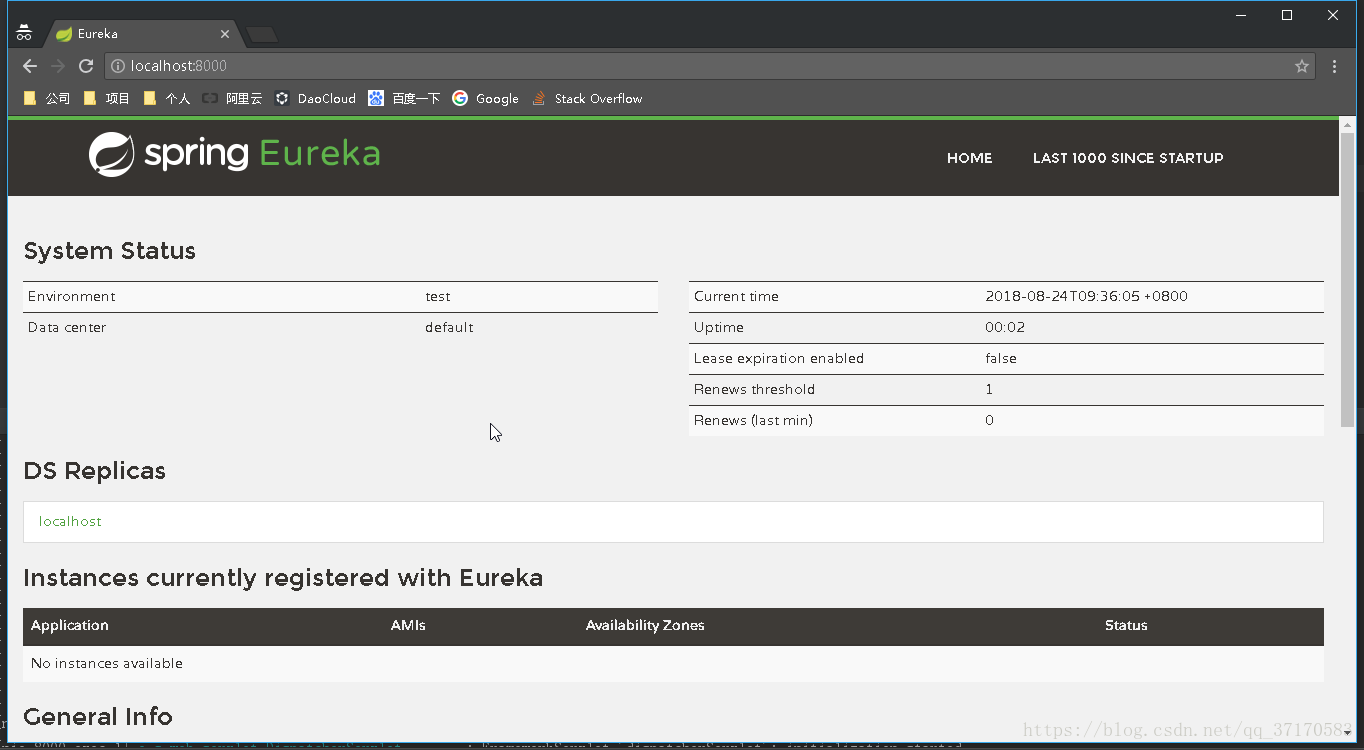Open the 公司 bookmark folder
The height and width of the screenshot is (750, 1364).
pyautogui.click(x=46, y=98)
